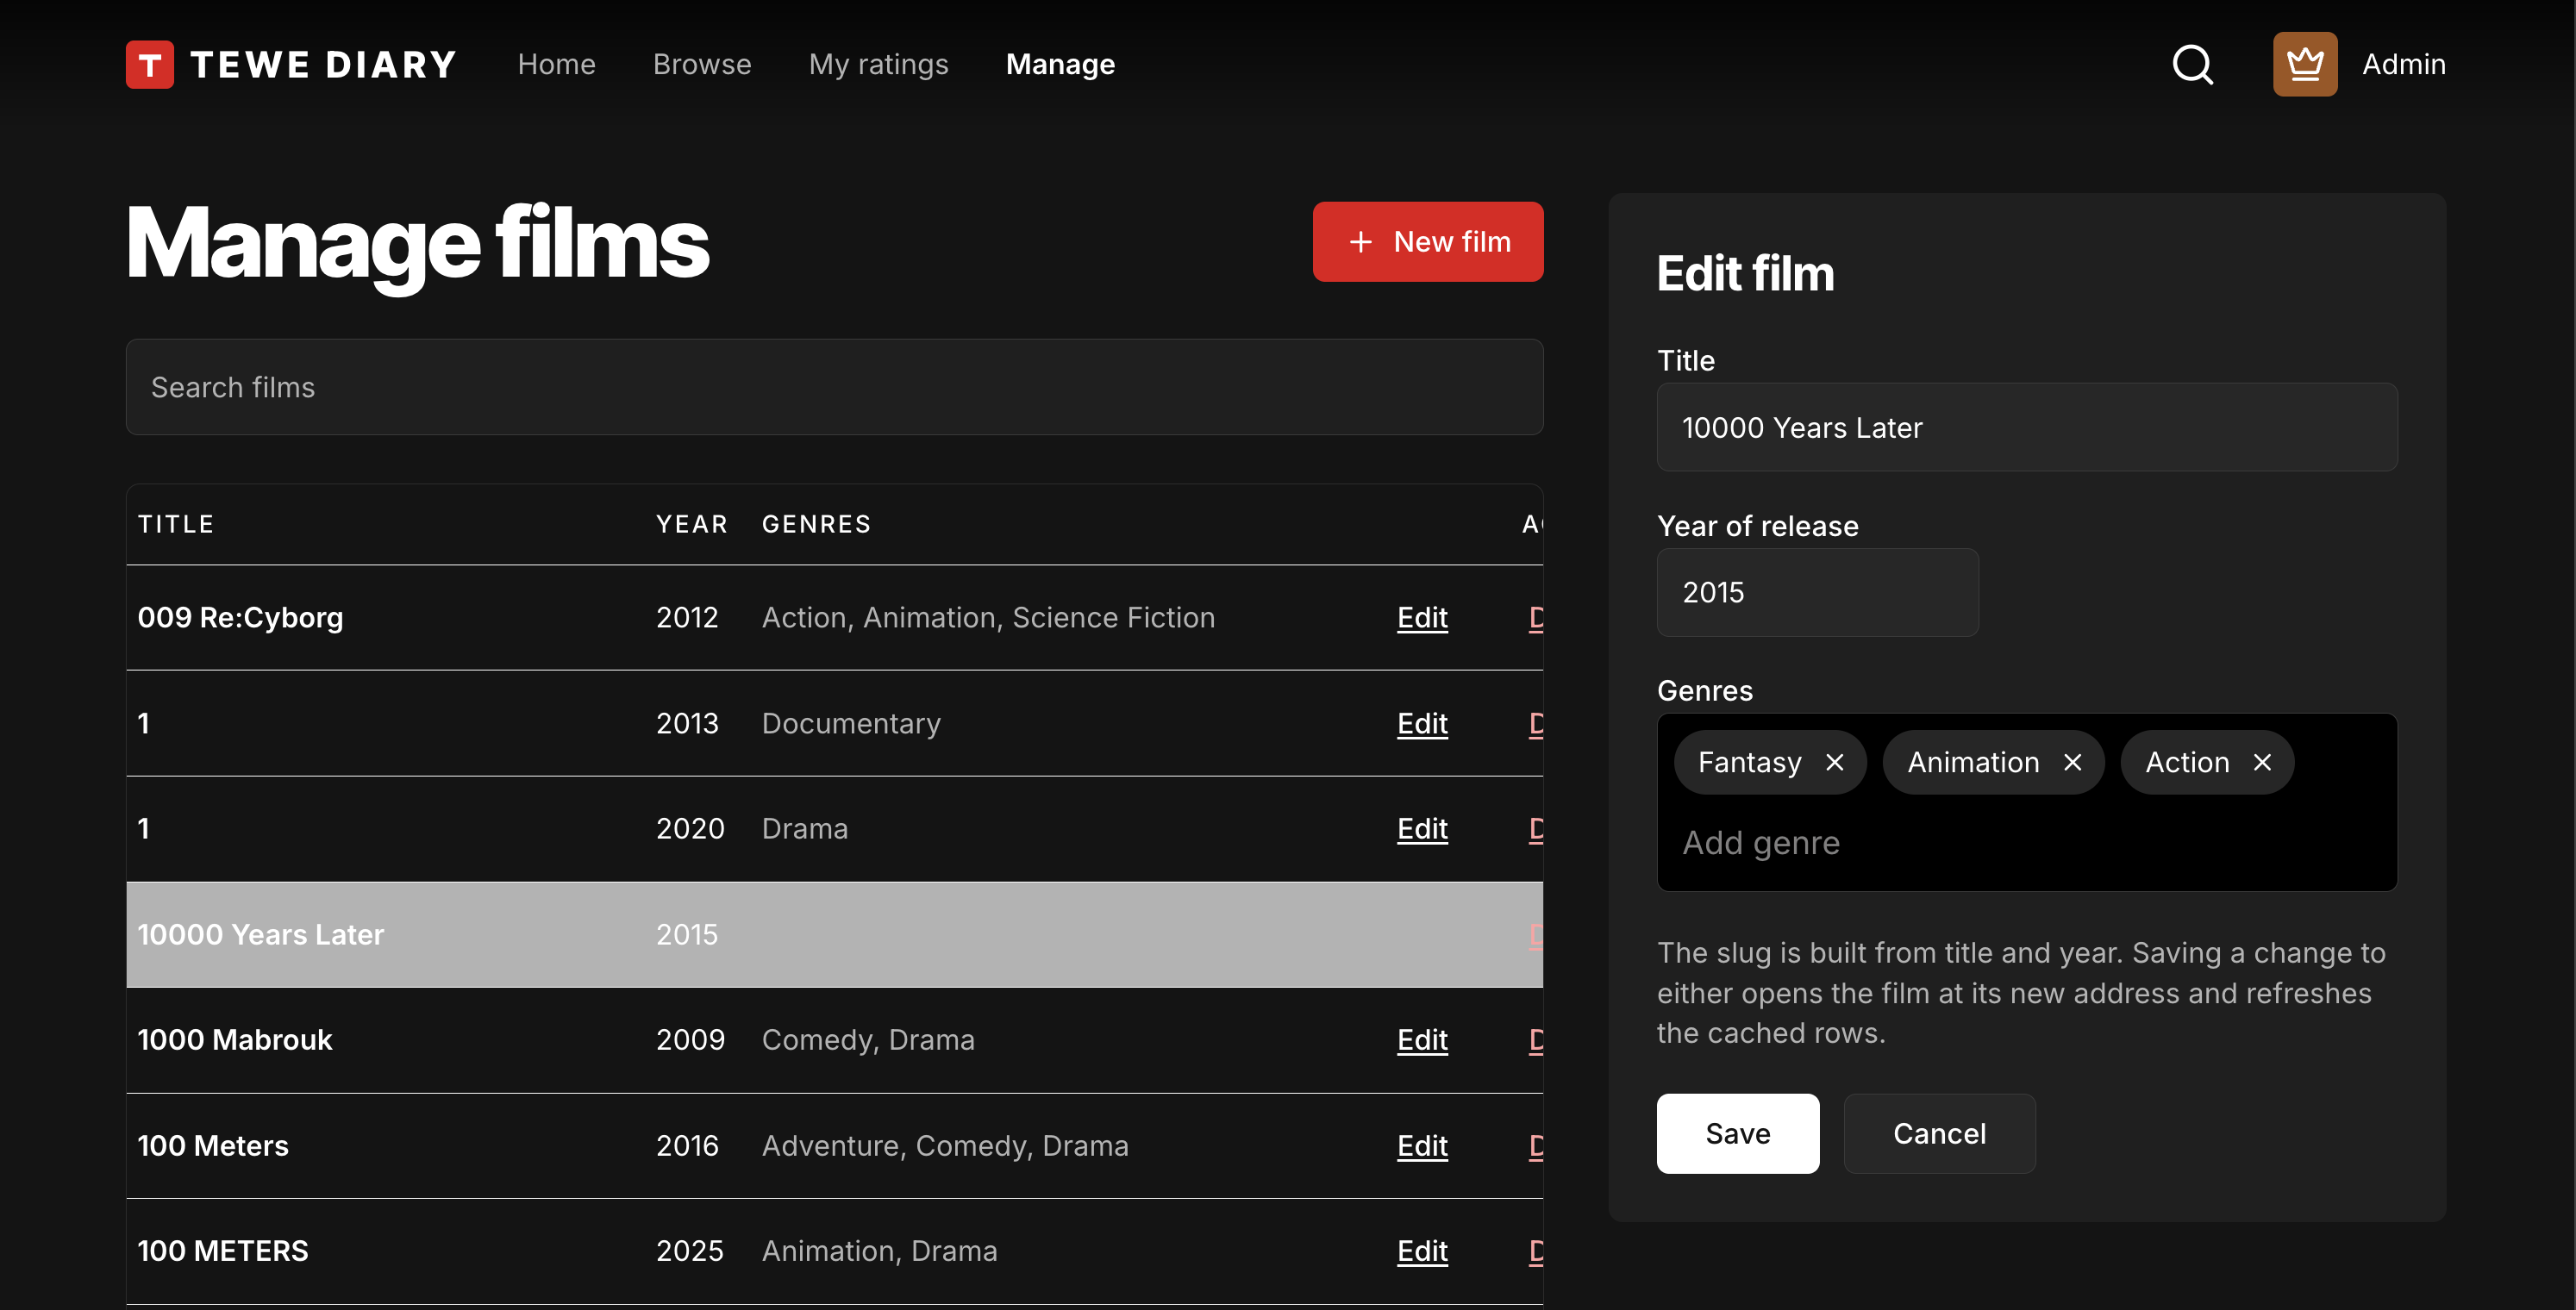Select the 10000 Years Later row title
Image resolution: width=2576 pixels, height=1310 pixels.
click(x=260, y=934)
